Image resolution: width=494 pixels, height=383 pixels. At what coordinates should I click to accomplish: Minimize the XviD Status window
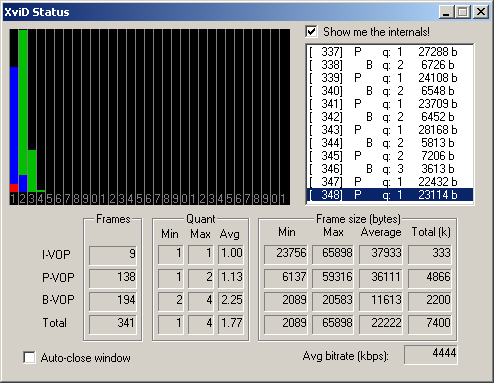446,12
